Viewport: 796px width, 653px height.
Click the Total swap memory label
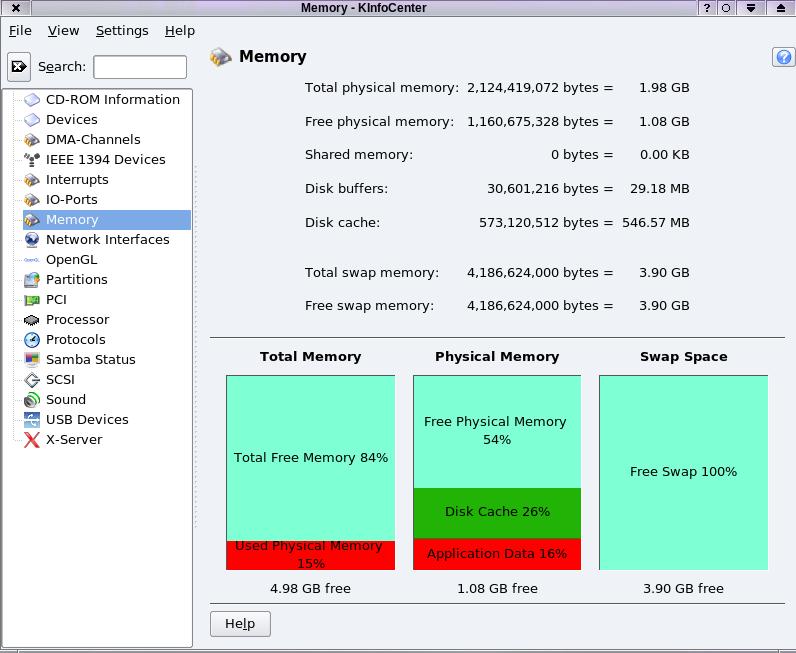(x=372, y=273)
